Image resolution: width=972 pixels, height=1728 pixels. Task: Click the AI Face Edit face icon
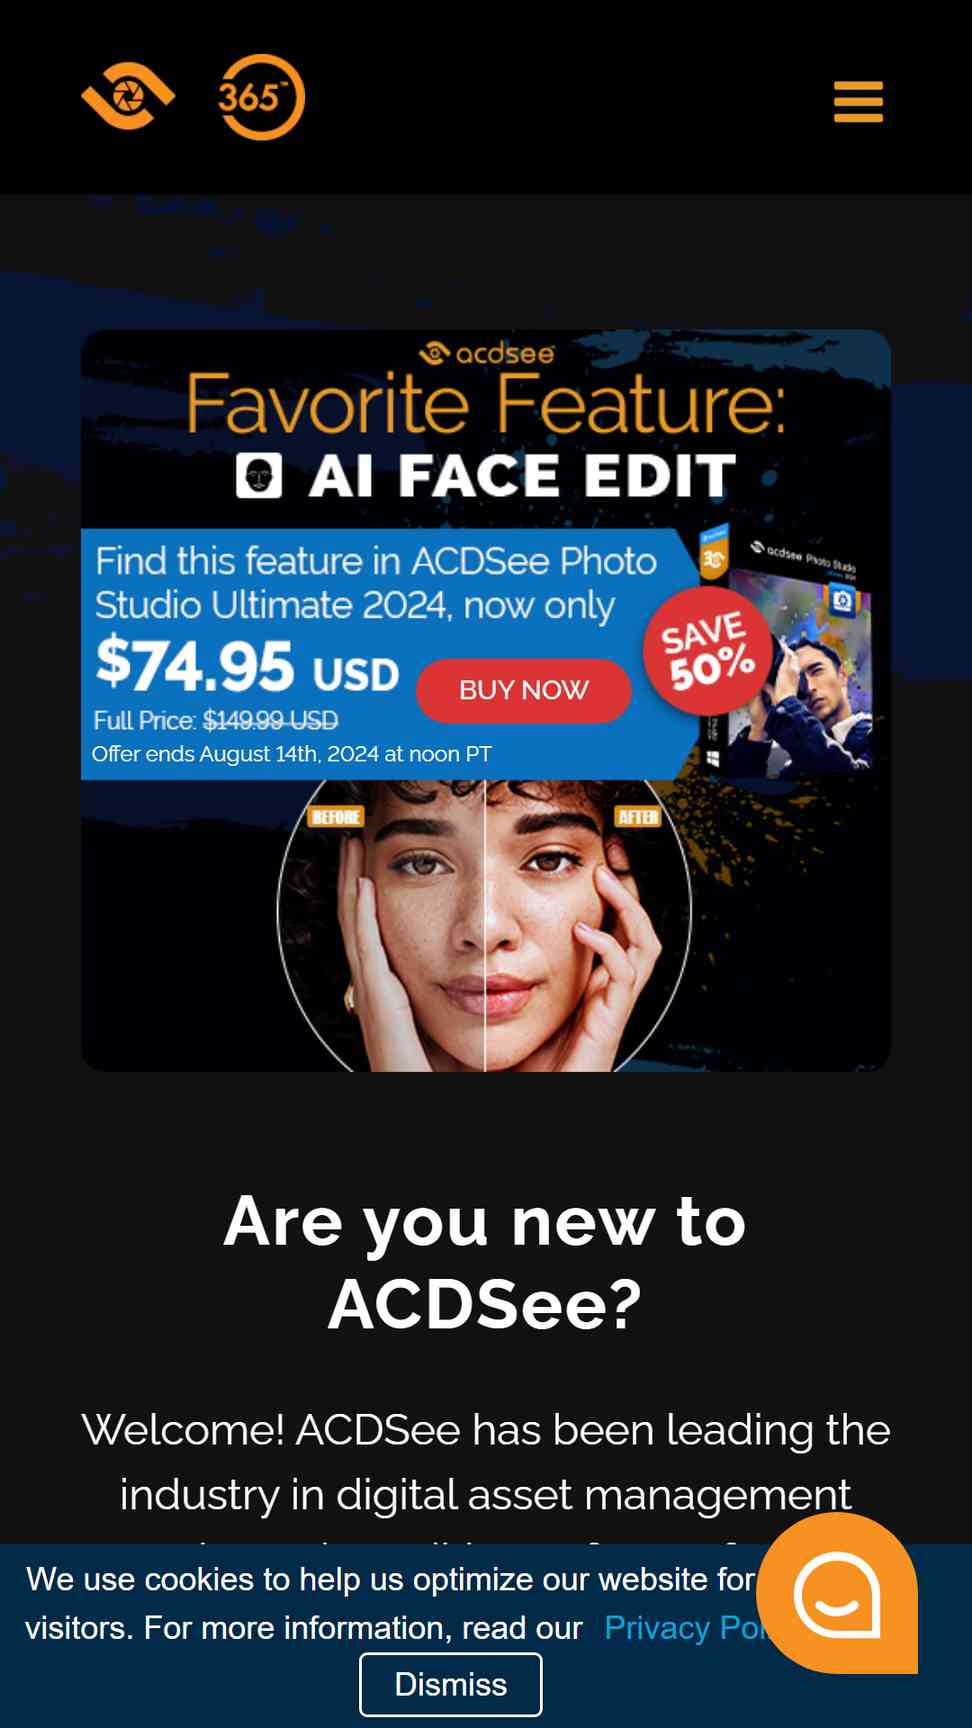click(259, 475)
